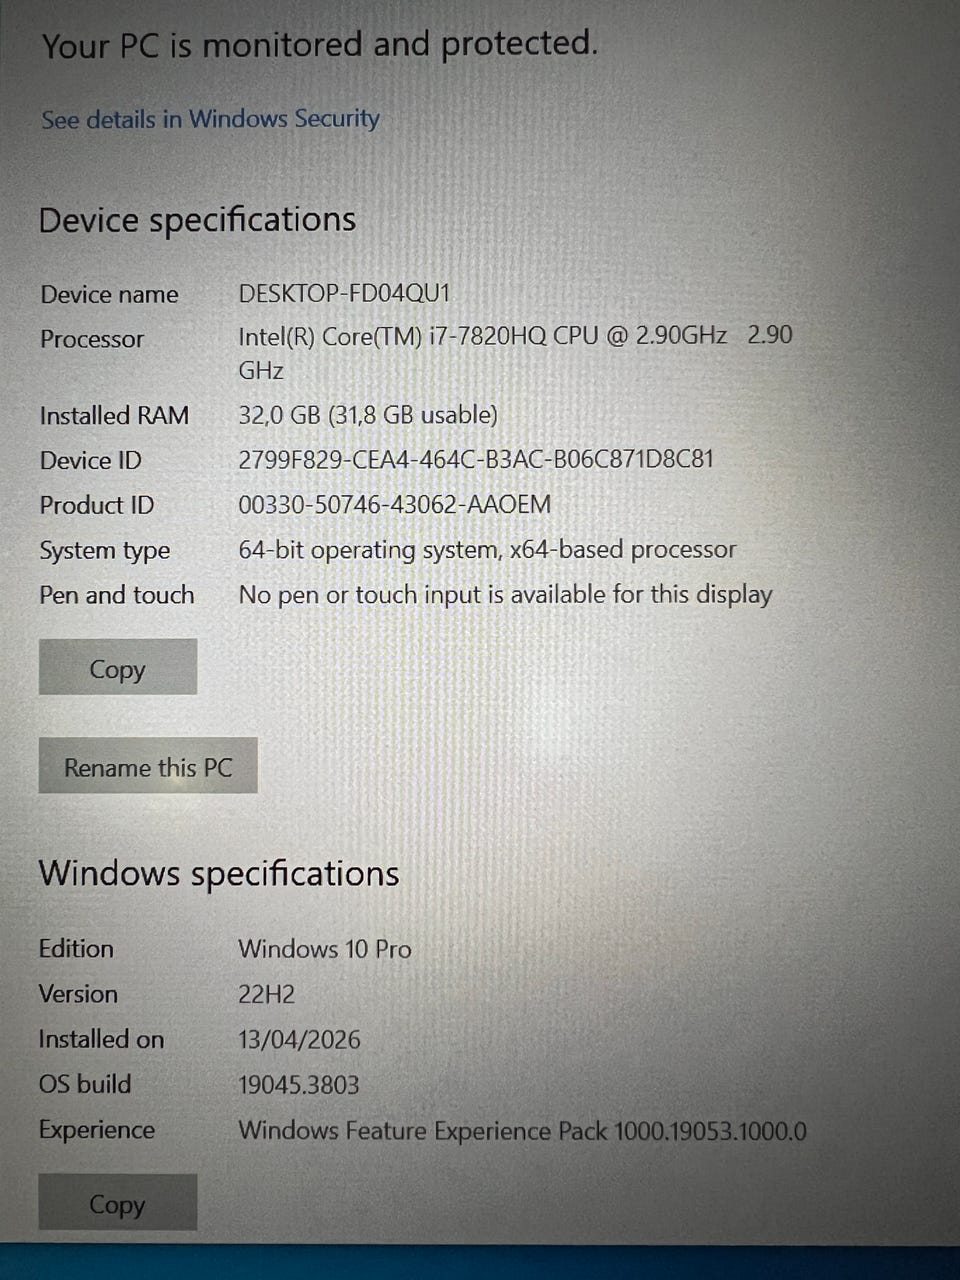Viewport: 960px width, 1280px height.
Task: Click the 22H2 version value
Action: click(x=267, y=995)
